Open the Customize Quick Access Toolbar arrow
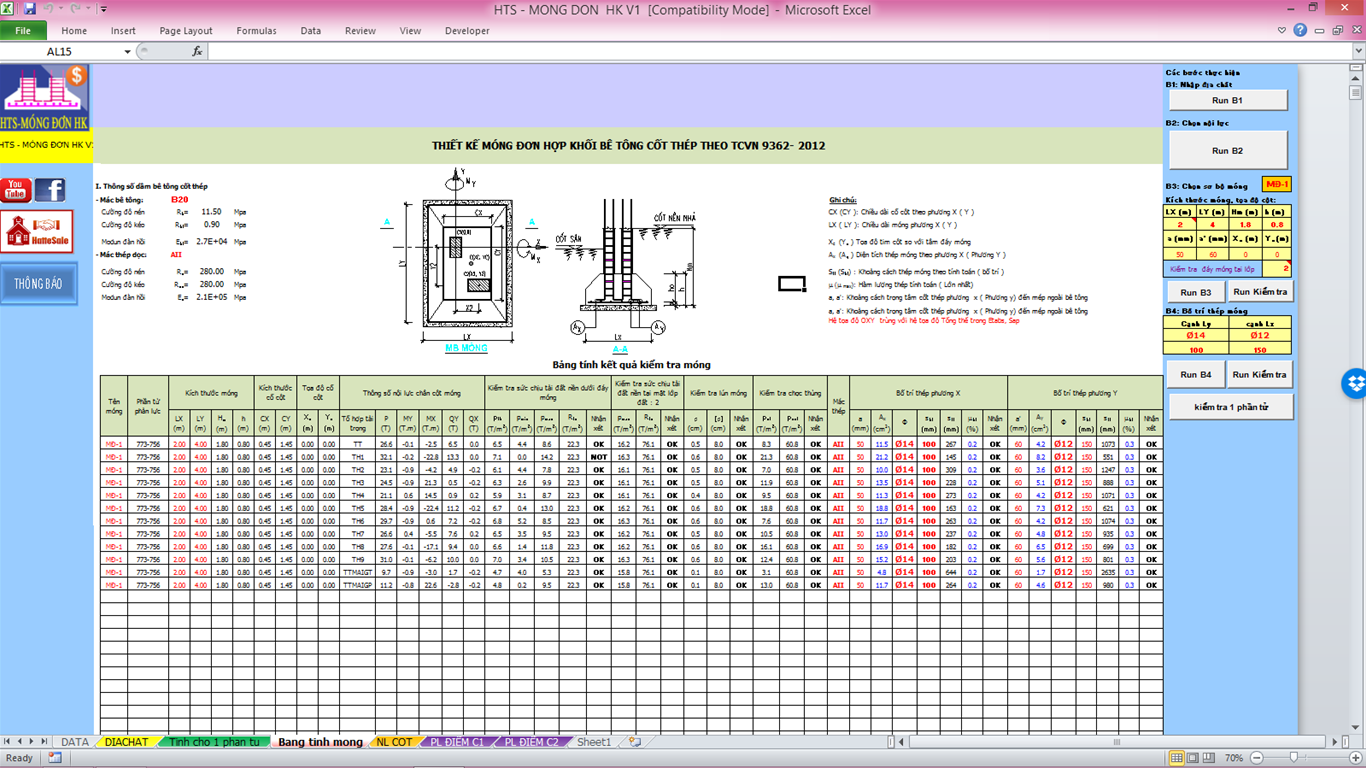 pos(104,9)
